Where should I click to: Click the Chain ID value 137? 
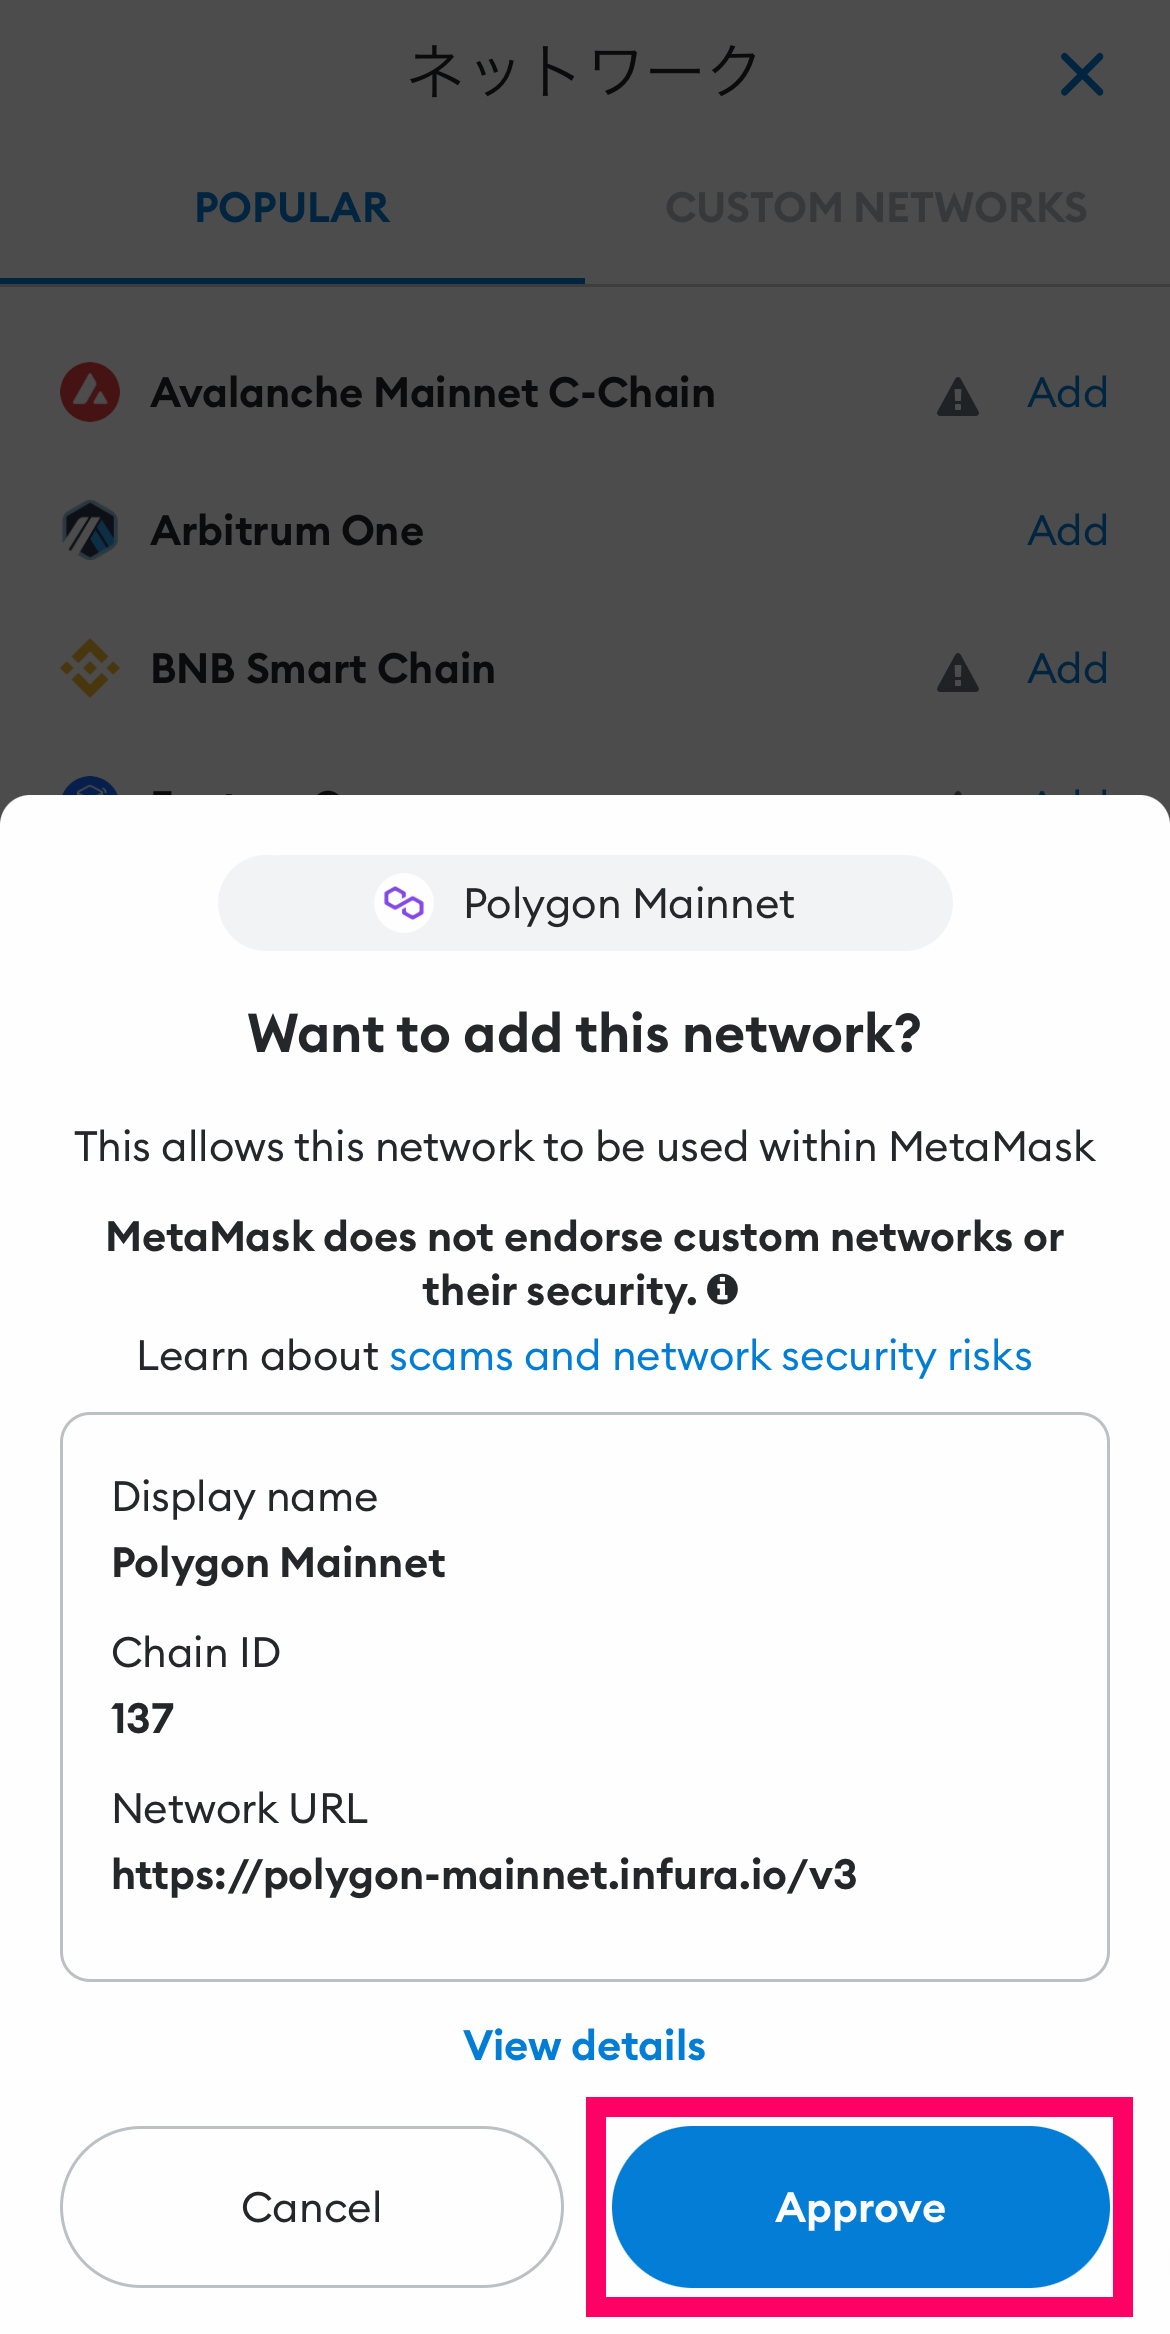pyautogui.click(x=143, y=1719)
